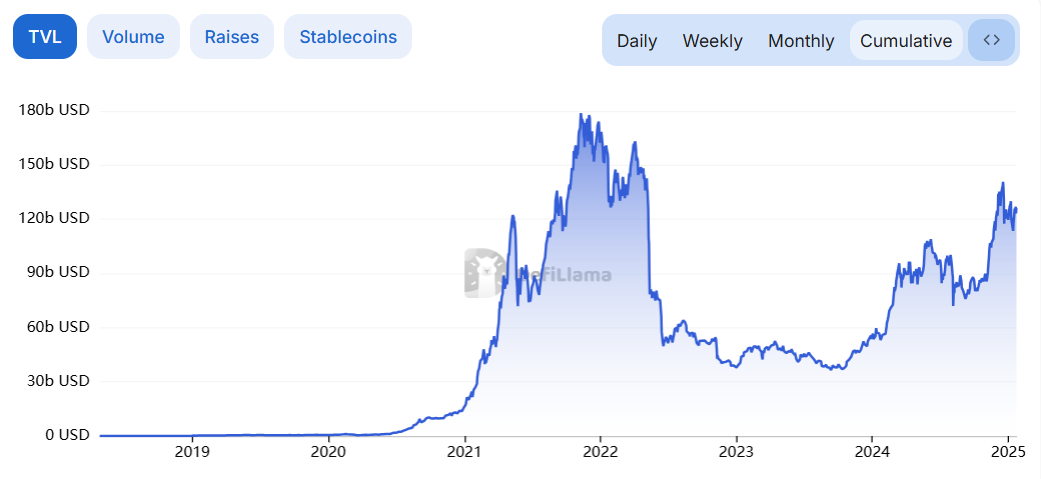This screenshot has width=1041, height=479.
Task: Click the 2025 x-axis label
Action: [x=1007, y=451]
